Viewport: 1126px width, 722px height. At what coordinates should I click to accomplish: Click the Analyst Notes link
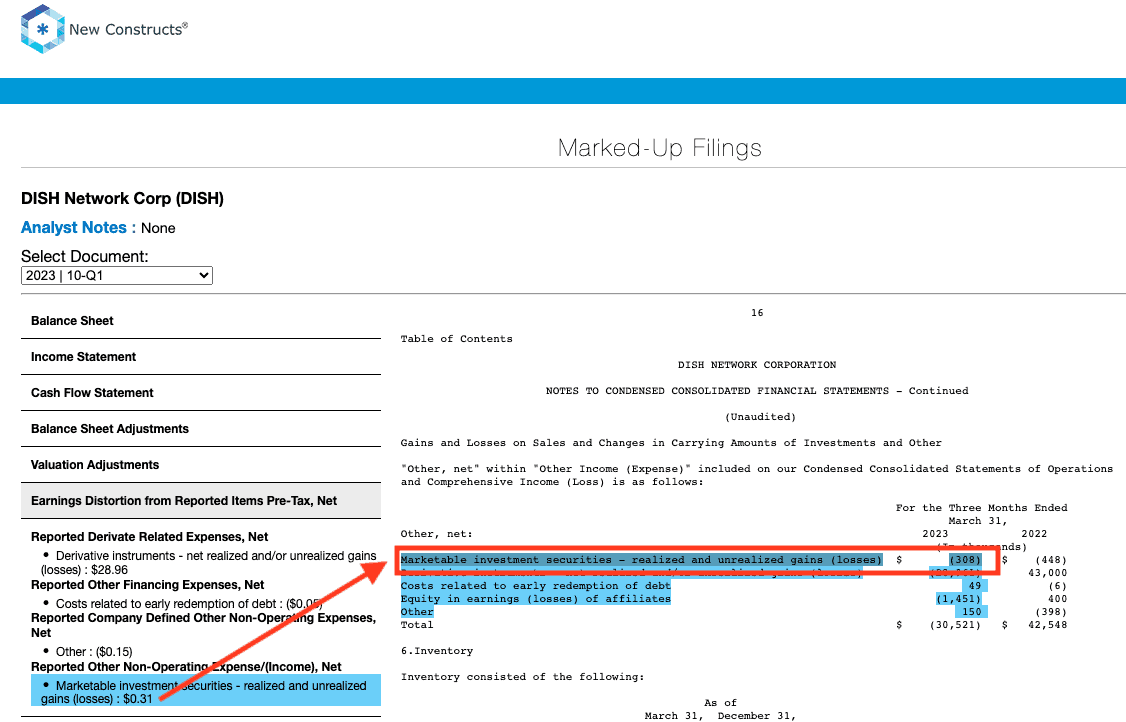(x=78, y=228)
